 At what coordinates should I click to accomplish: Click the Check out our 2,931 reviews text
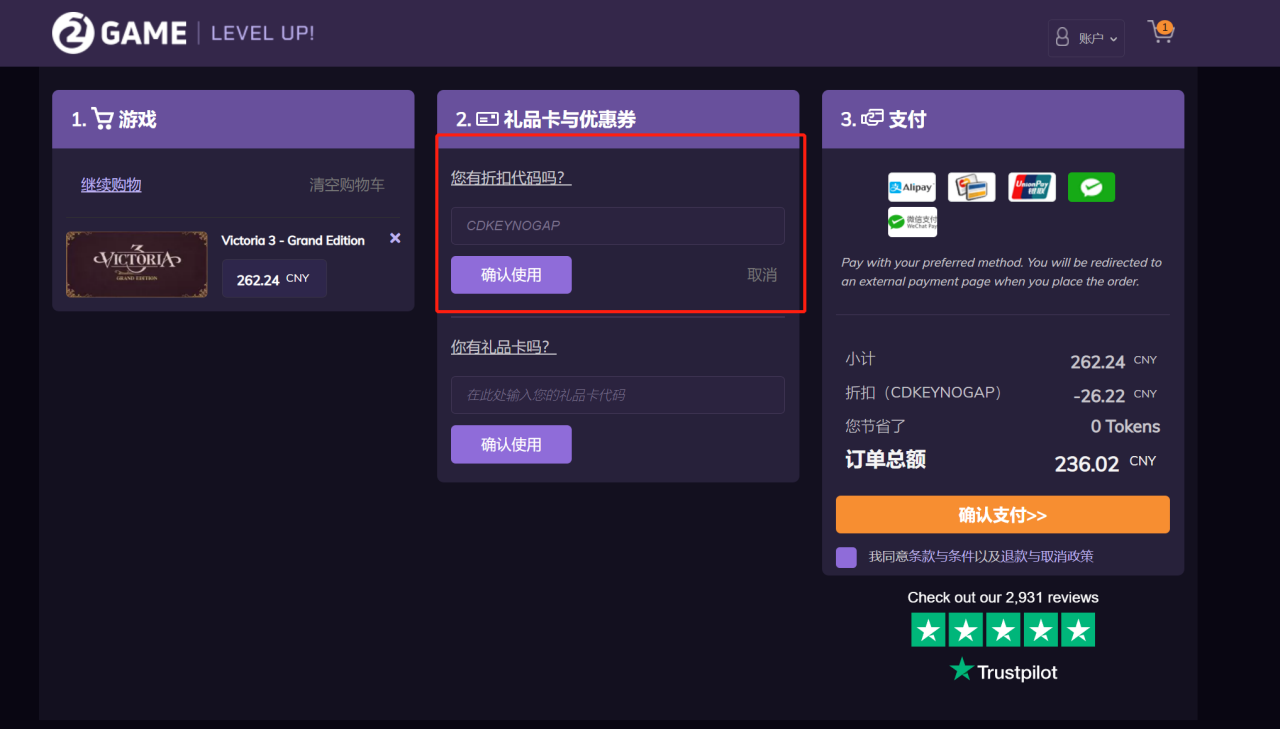point(1003,597)
